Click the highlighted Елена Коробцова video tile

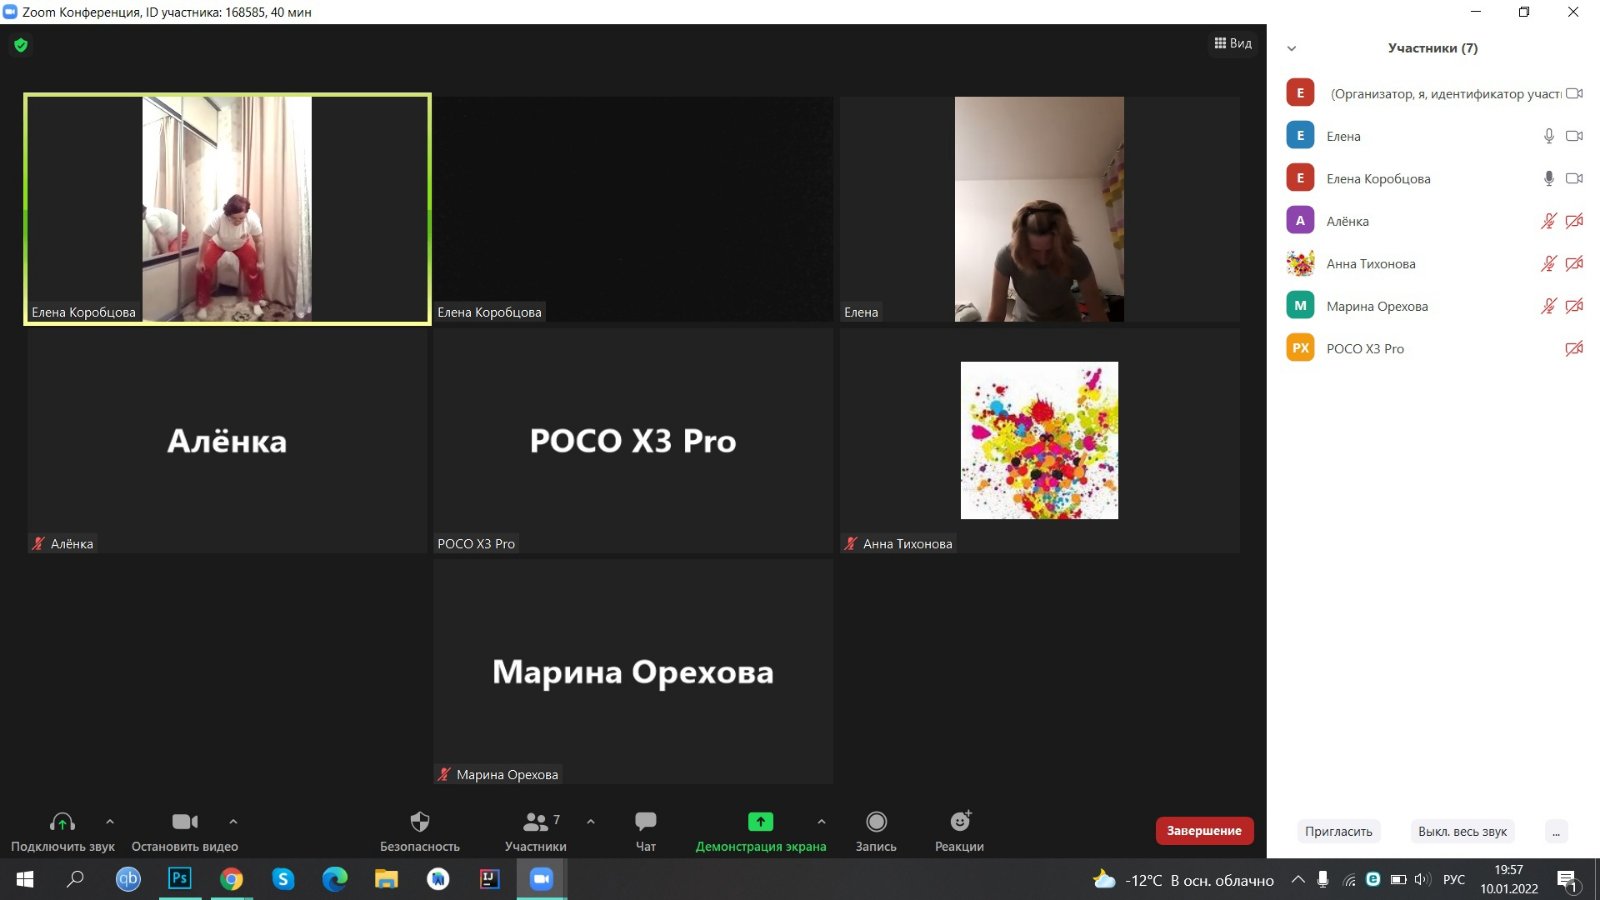point(227,209)
